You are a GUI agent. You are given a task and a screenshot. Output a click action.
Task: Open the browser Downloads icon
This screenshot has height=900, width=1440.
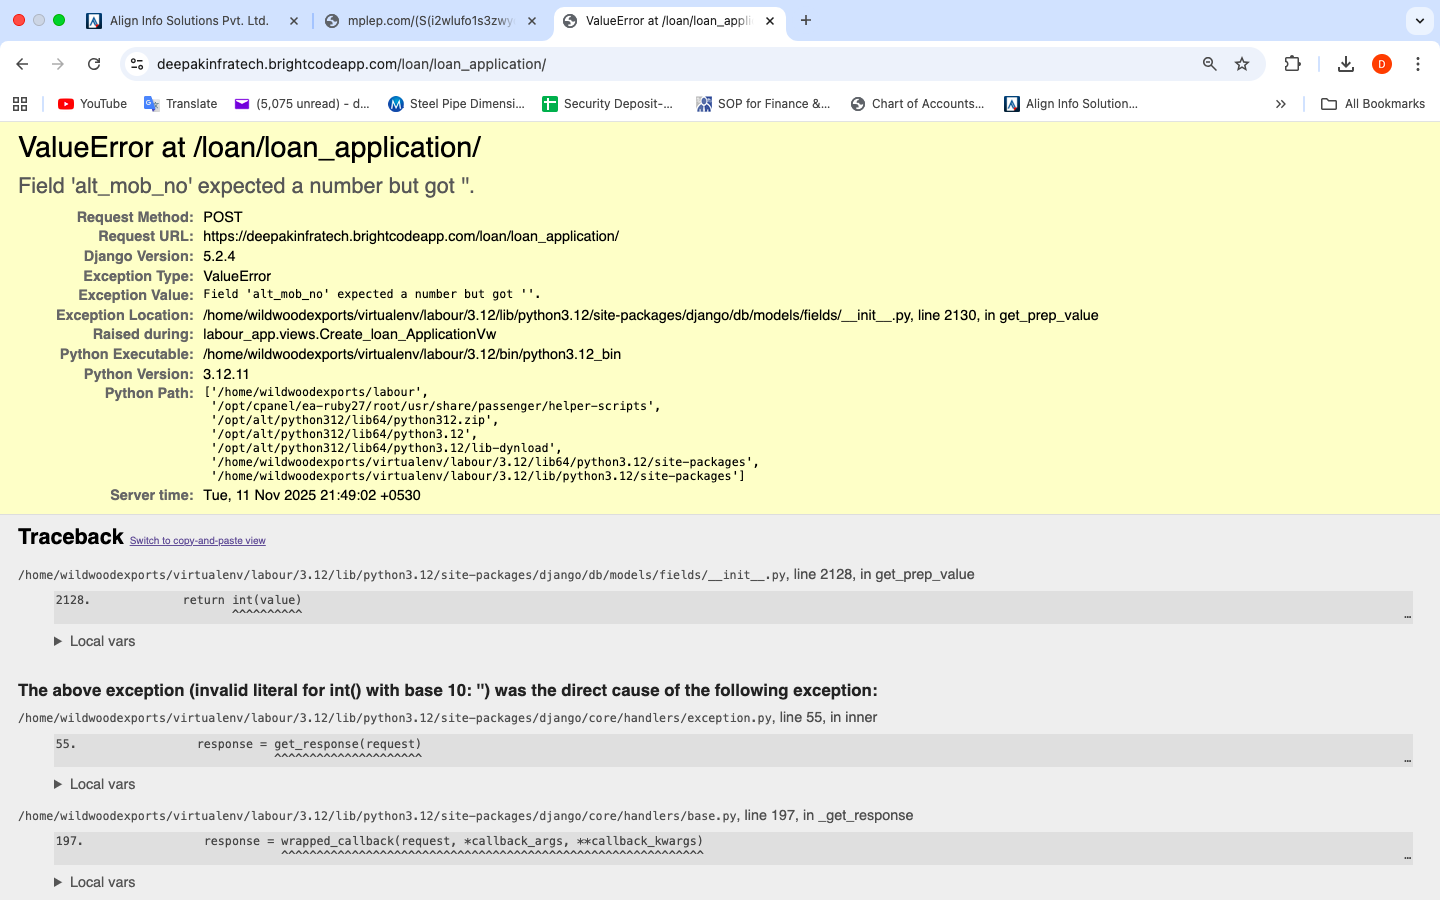coord(1346,64)
